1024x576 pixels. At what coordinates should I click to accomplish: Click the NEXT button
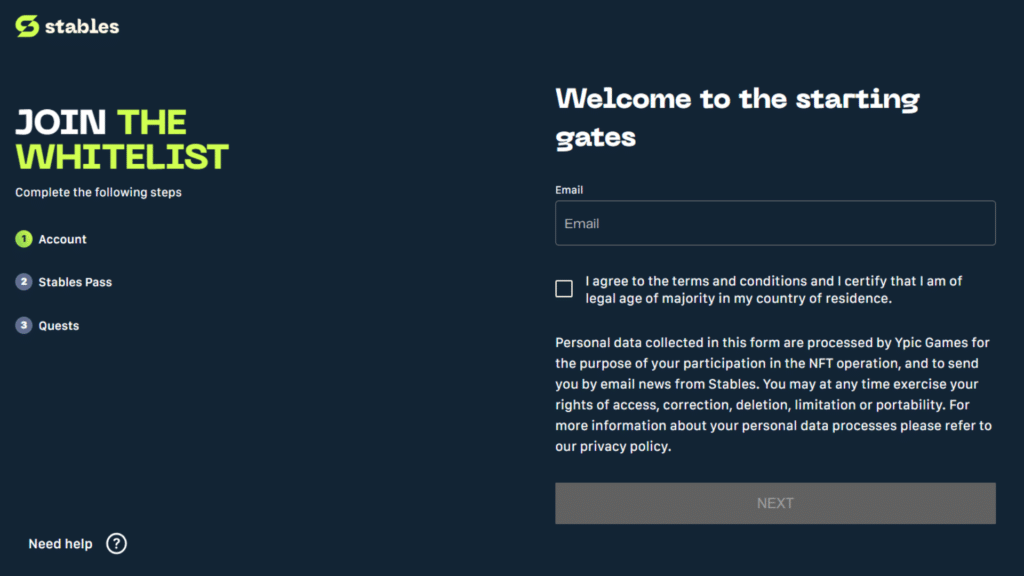[775, 504]
